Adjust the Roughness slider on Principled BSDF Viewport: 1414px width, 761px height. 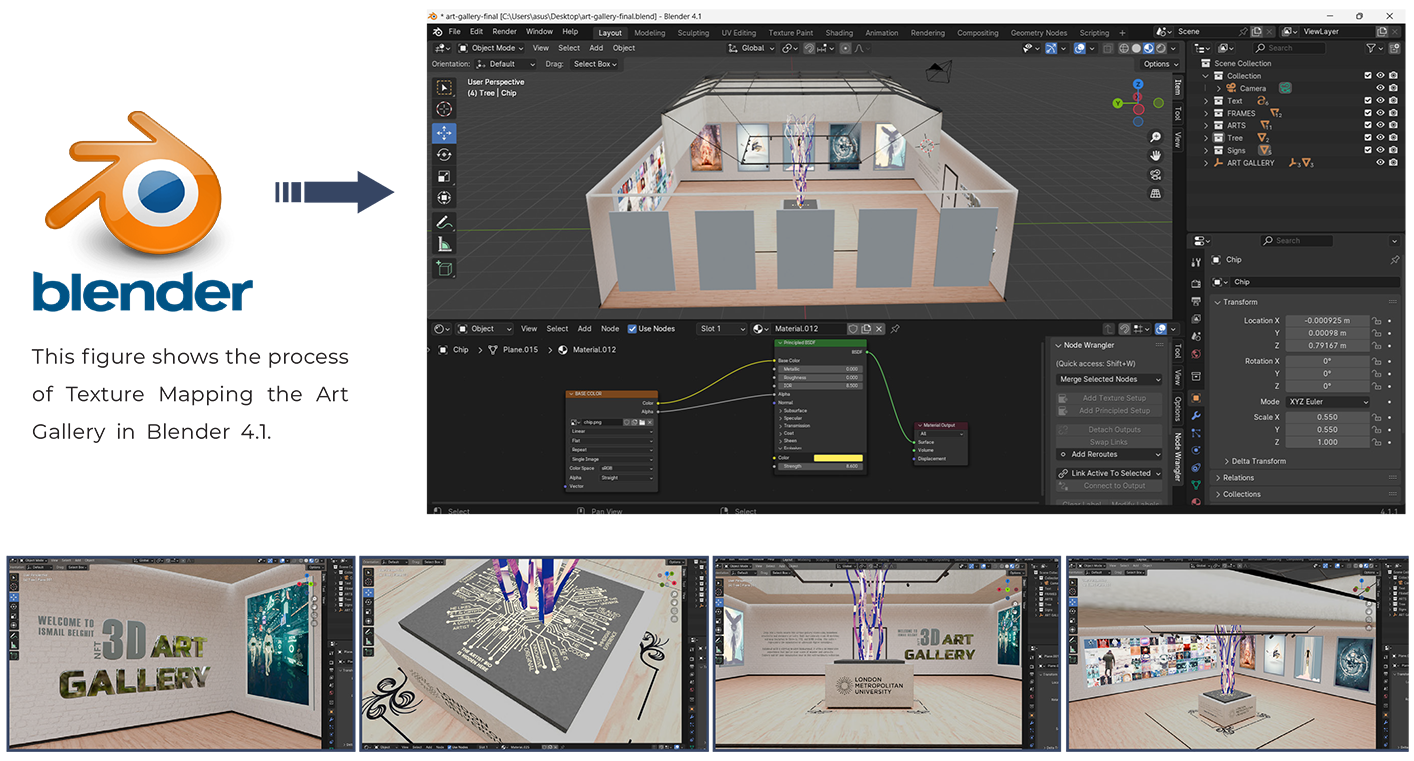tap(820, 377)
